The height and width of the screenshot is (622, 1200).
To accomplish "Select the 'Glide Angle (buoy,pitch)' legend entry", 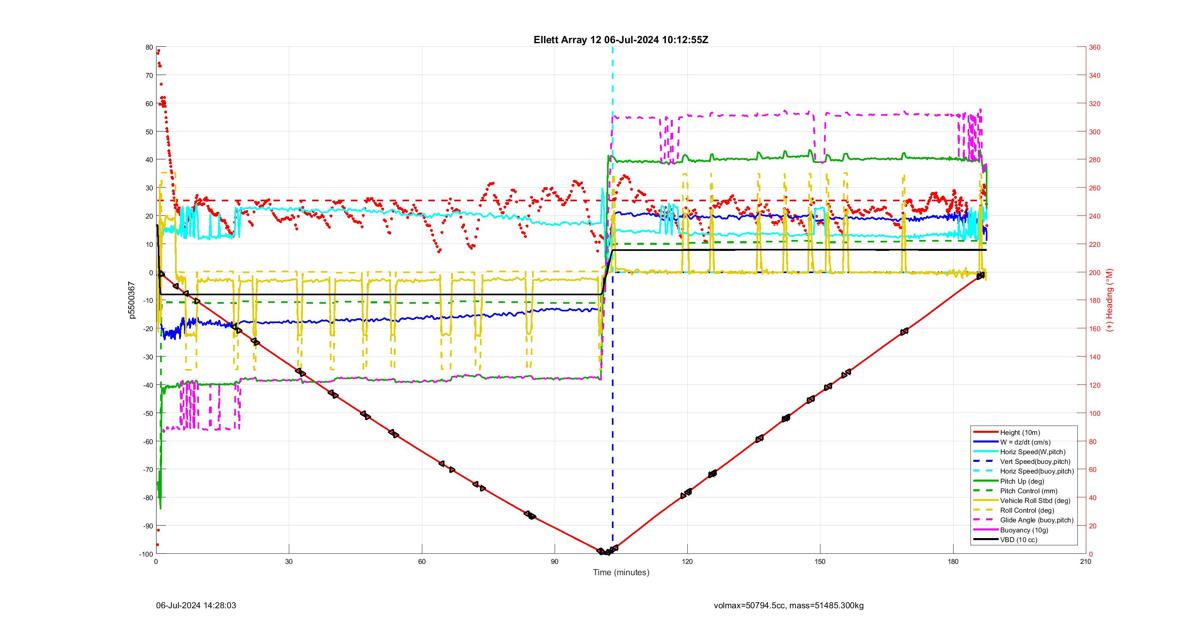I will 1037,520.
